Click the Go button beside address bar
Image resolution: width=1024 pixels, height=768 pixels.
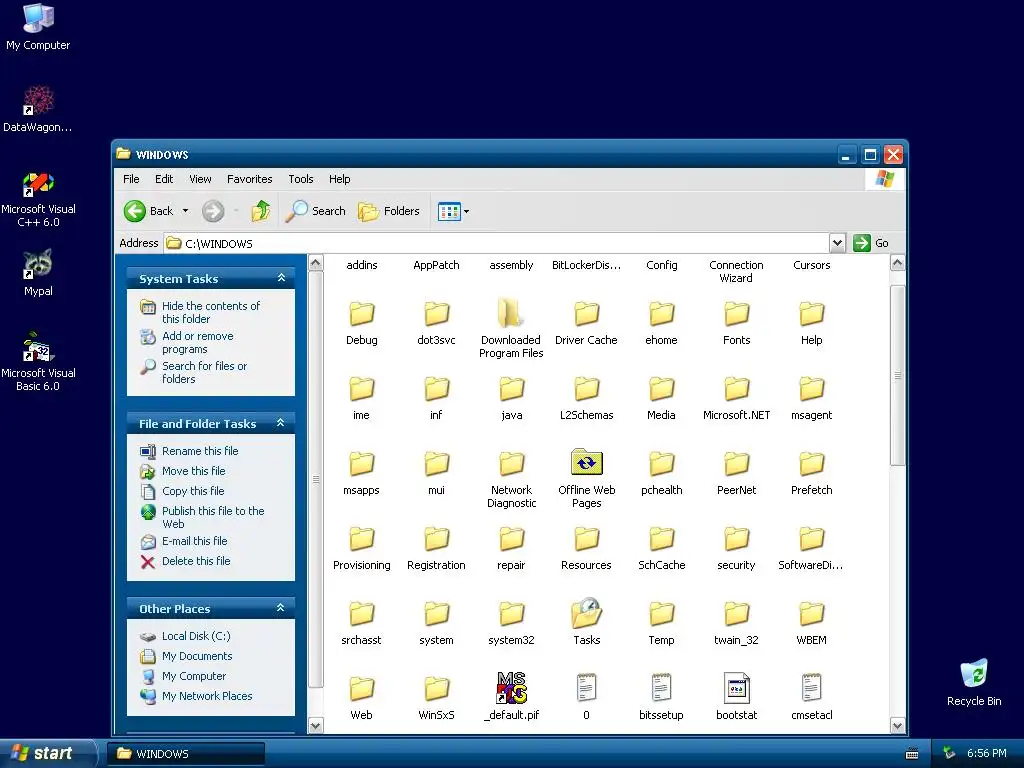coord(872,243)
